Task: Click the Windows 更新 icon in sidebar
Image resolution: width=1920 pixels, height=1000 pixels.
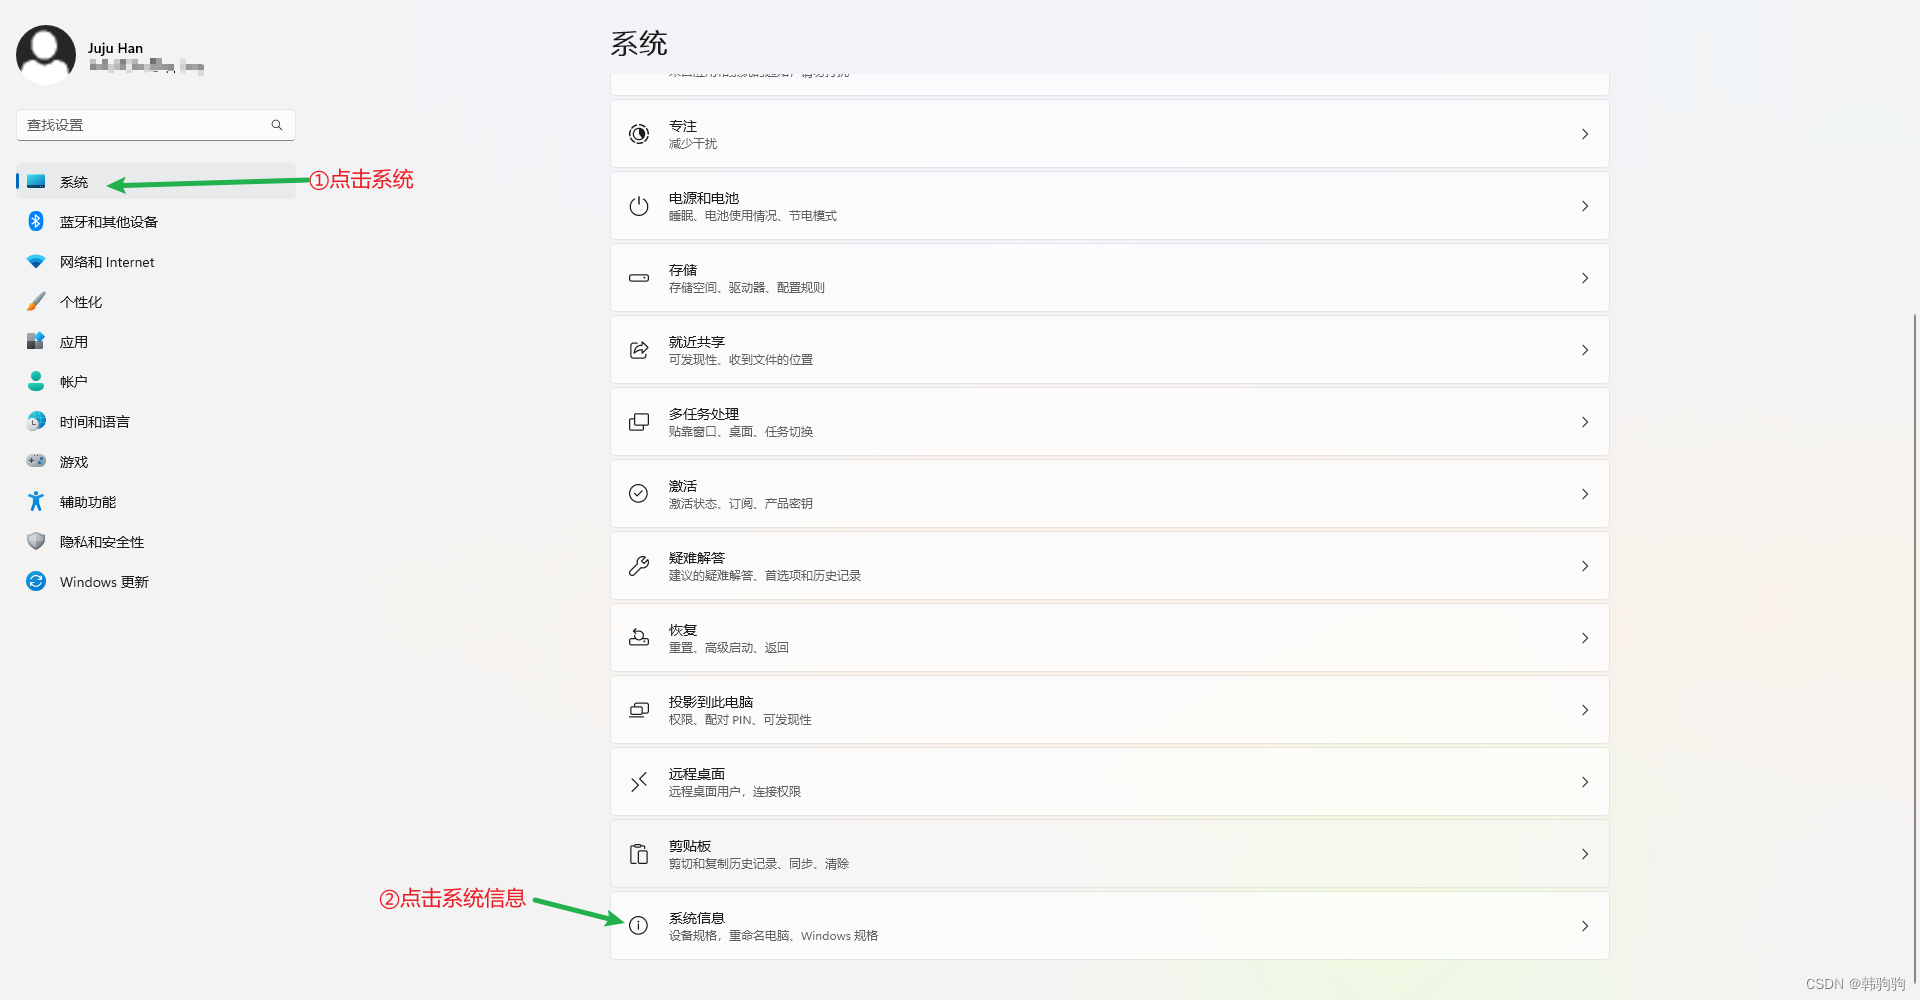Action: coord(35,581)
